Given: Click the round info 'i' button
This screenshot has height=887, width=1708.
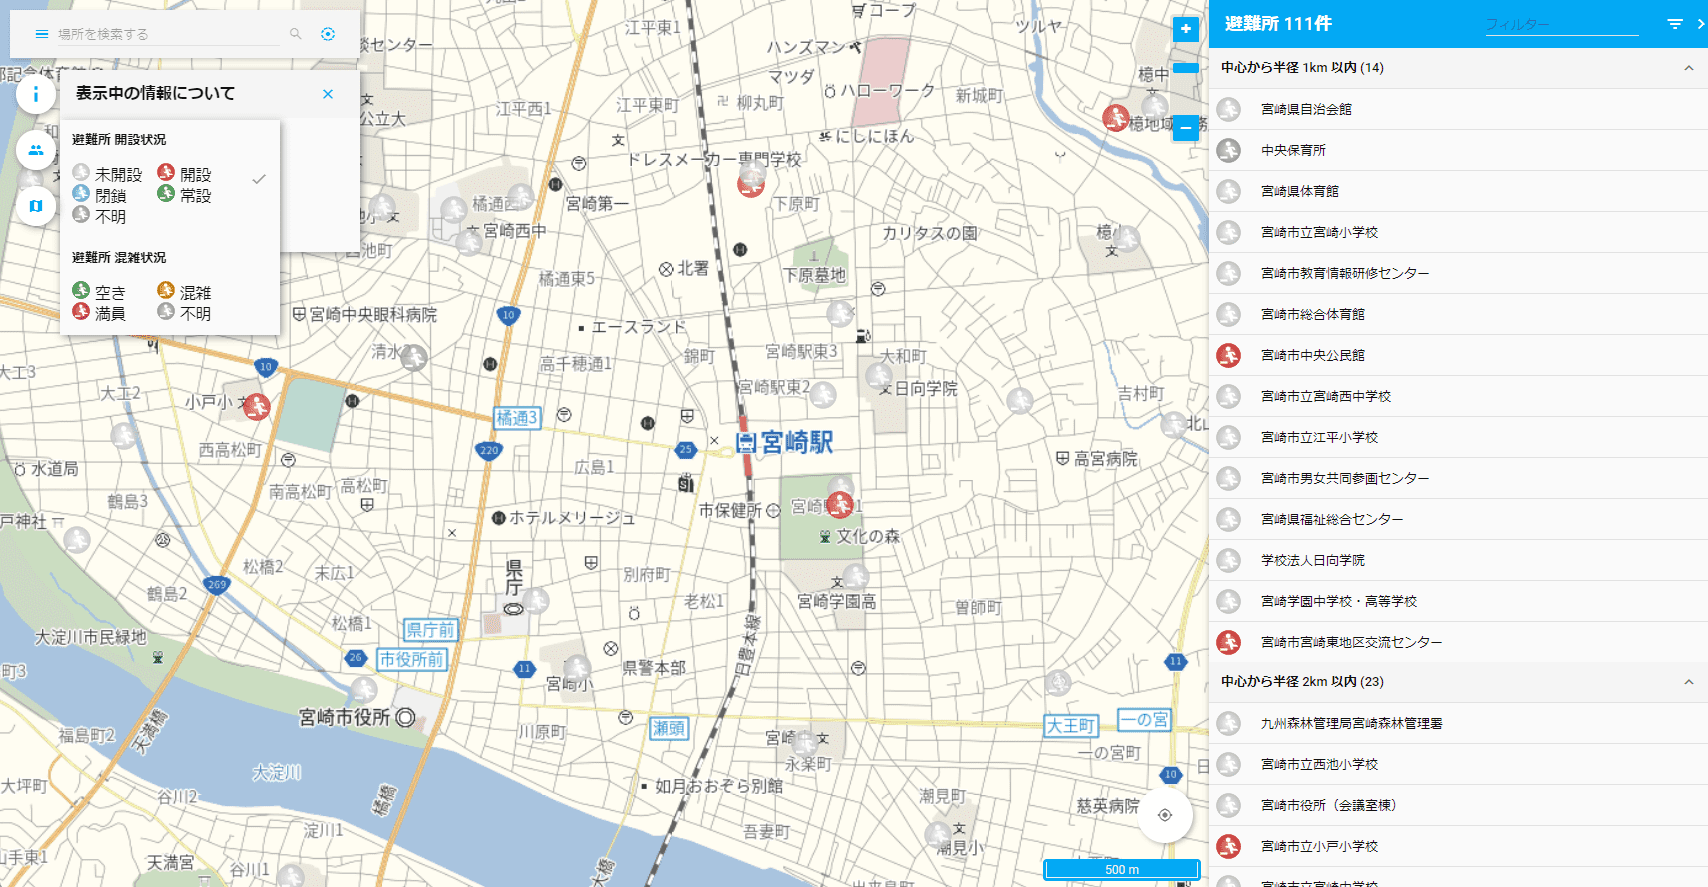Looking at the screenshot, I should click(36, 94).
